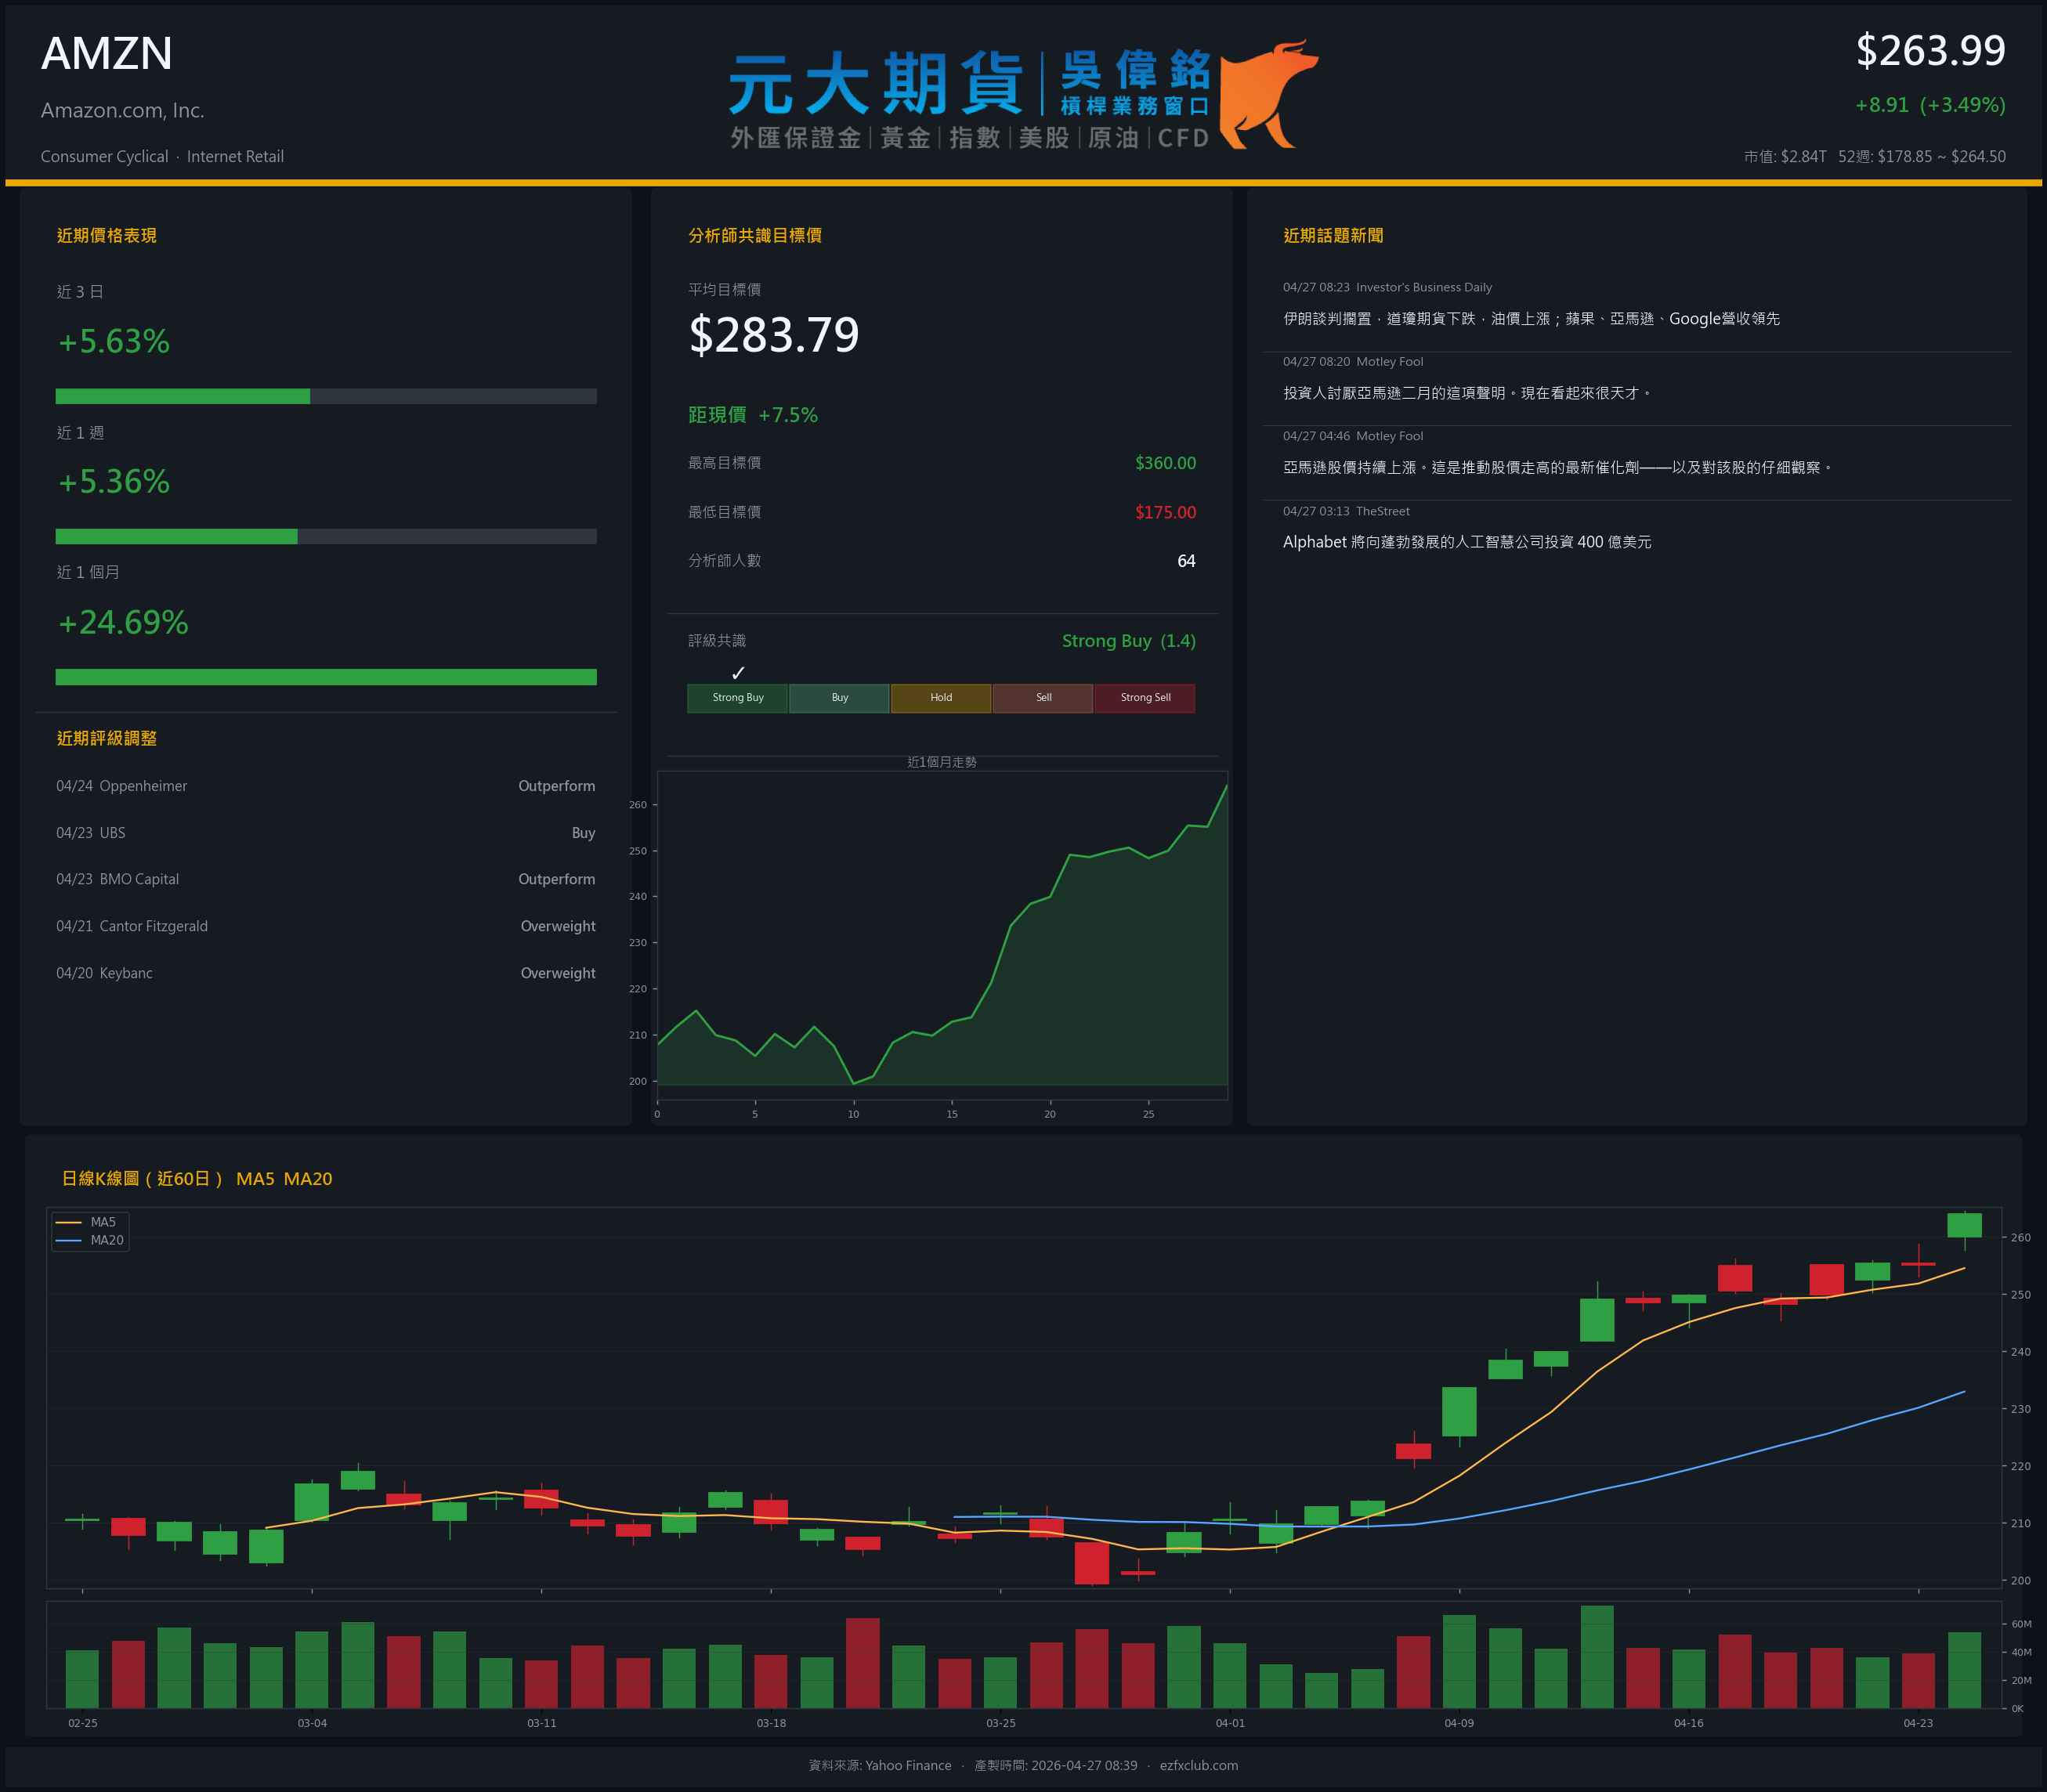This screenshot has width=2047, height=1792.
Task: Select the 04/24 Oppenheimer rating row
Action: (326, 786)
